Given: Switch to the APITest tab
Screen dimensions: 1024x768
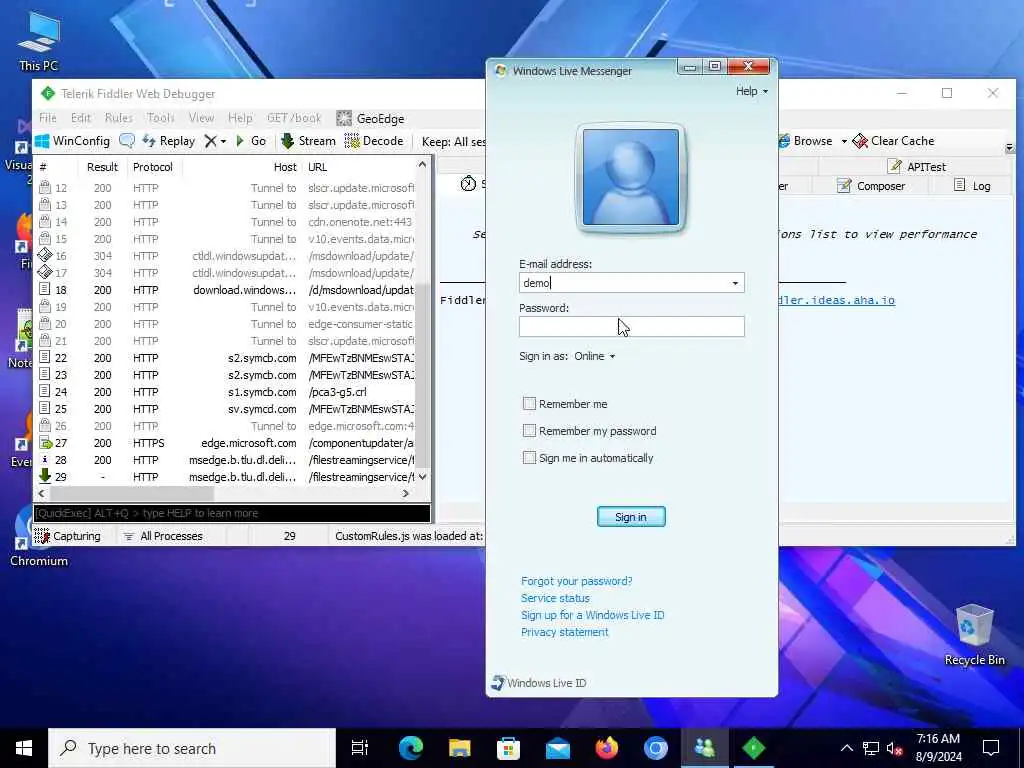Looking at the screenshot, I should click(917, 167).
